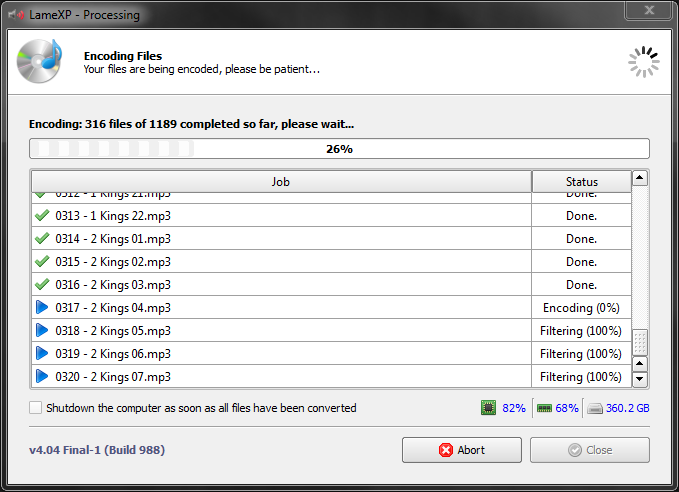Viewport: 679px width, 492px height.
Task: Click the CPU usage chip icon
Action: pos(488,408)
